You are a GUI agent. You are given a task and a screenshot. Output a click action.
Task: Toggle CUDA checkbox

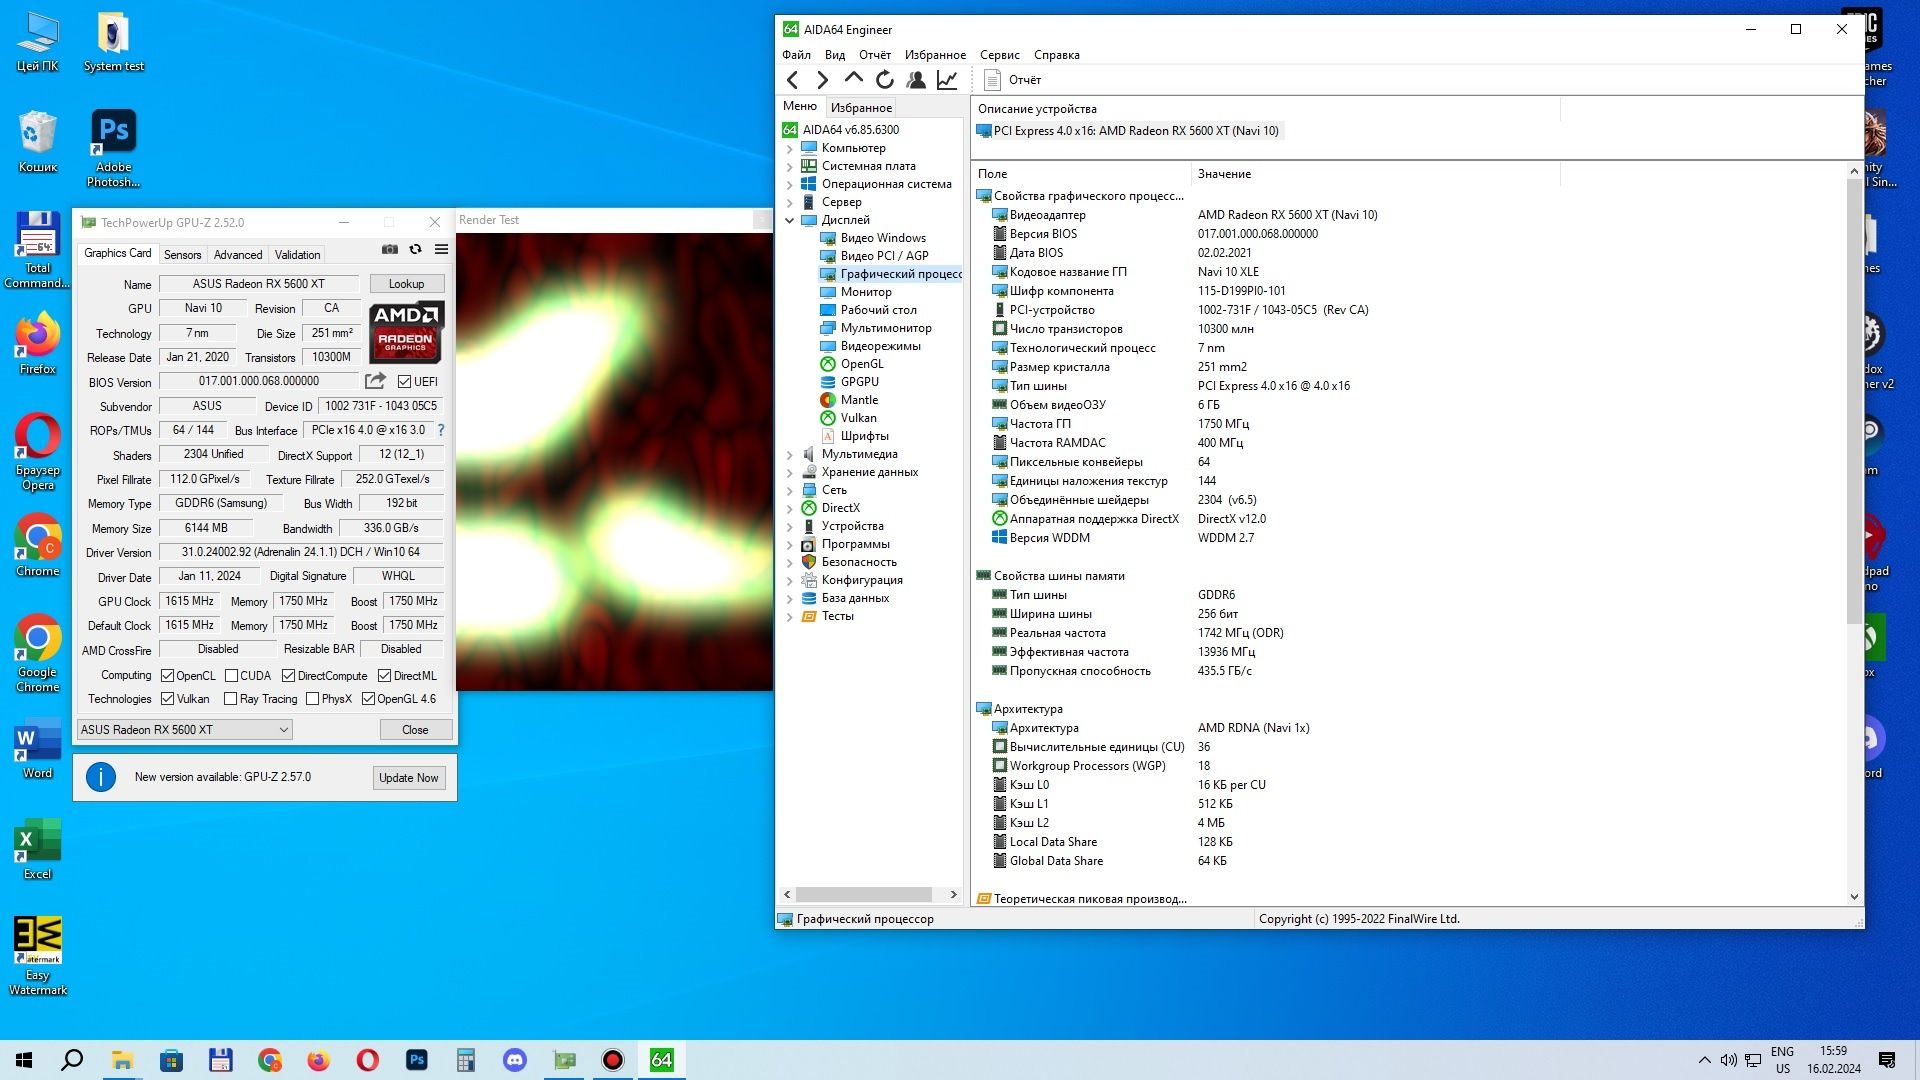(x=231, y=676)
